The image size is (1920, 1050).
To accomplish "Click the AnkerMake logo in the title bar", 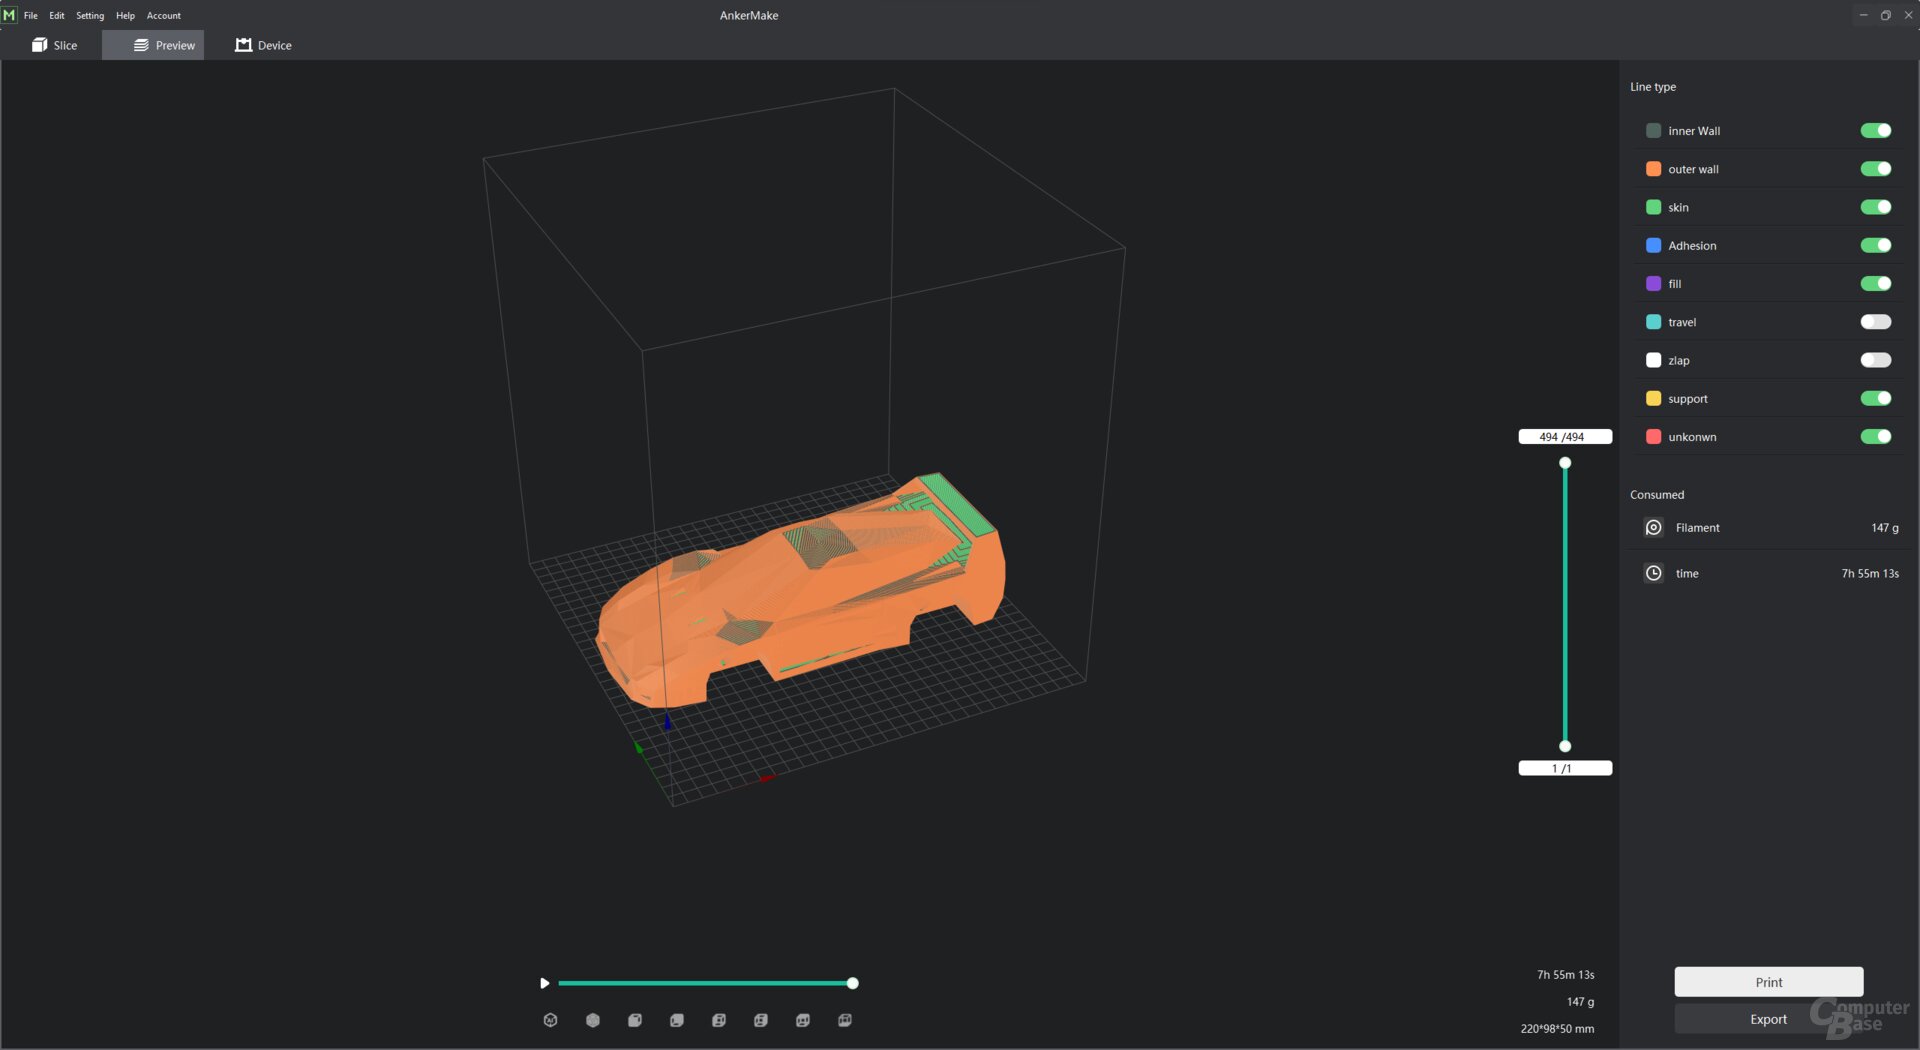I will coord(10,15).
